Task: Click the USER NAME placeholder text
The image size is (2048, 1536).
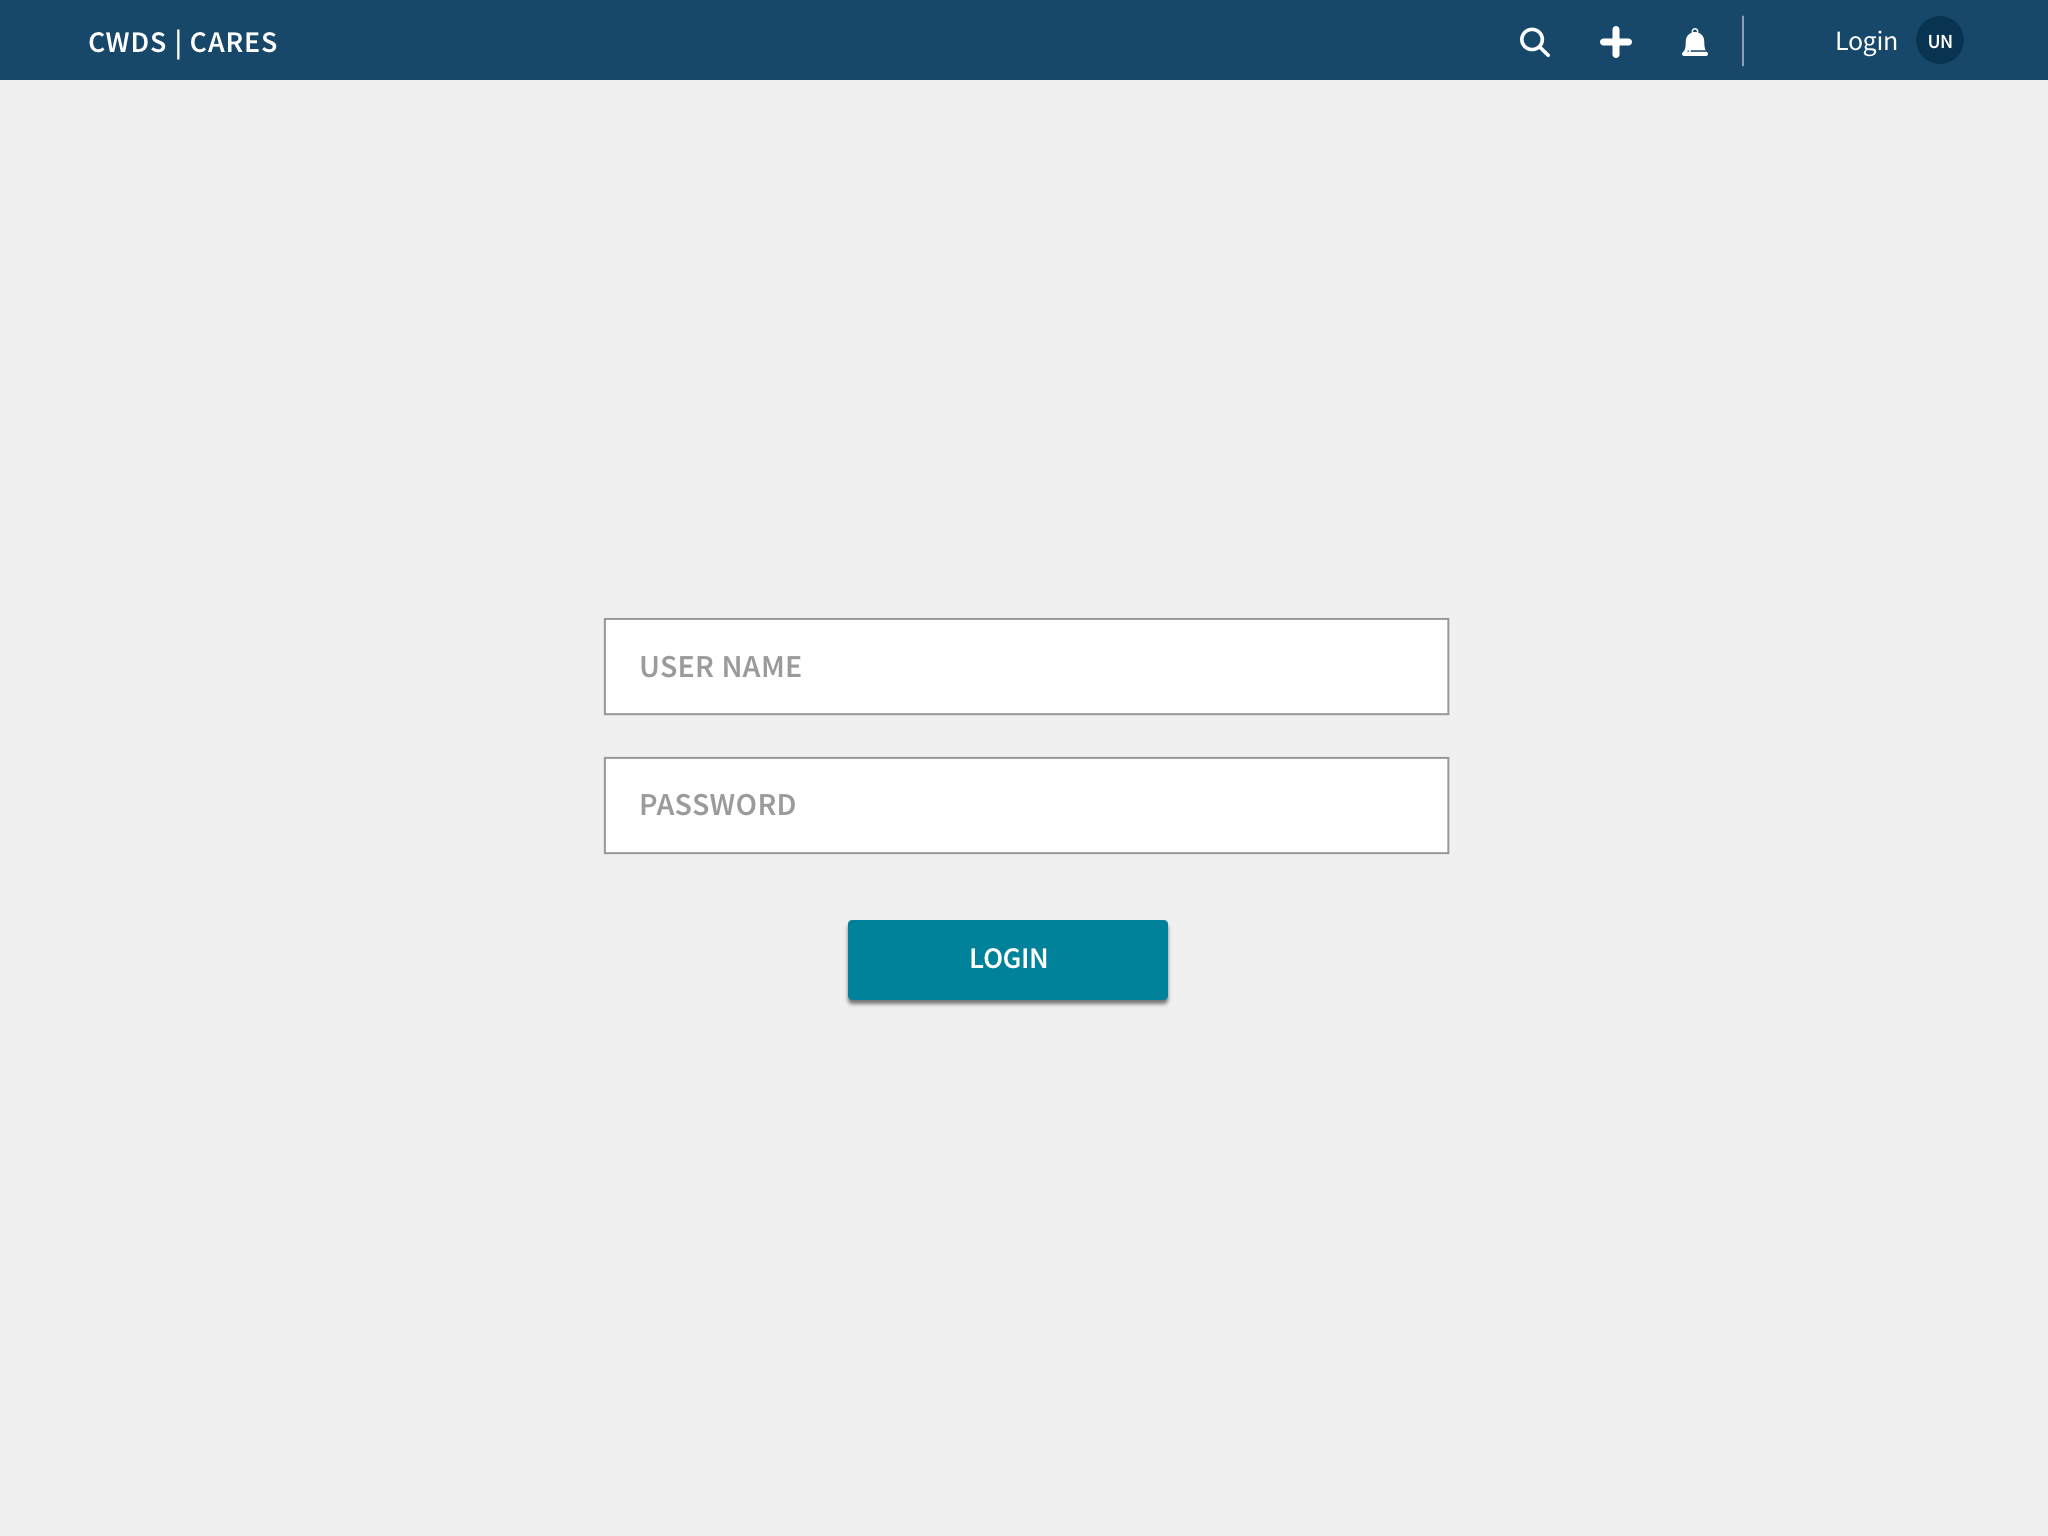Action: pos(720,667)
